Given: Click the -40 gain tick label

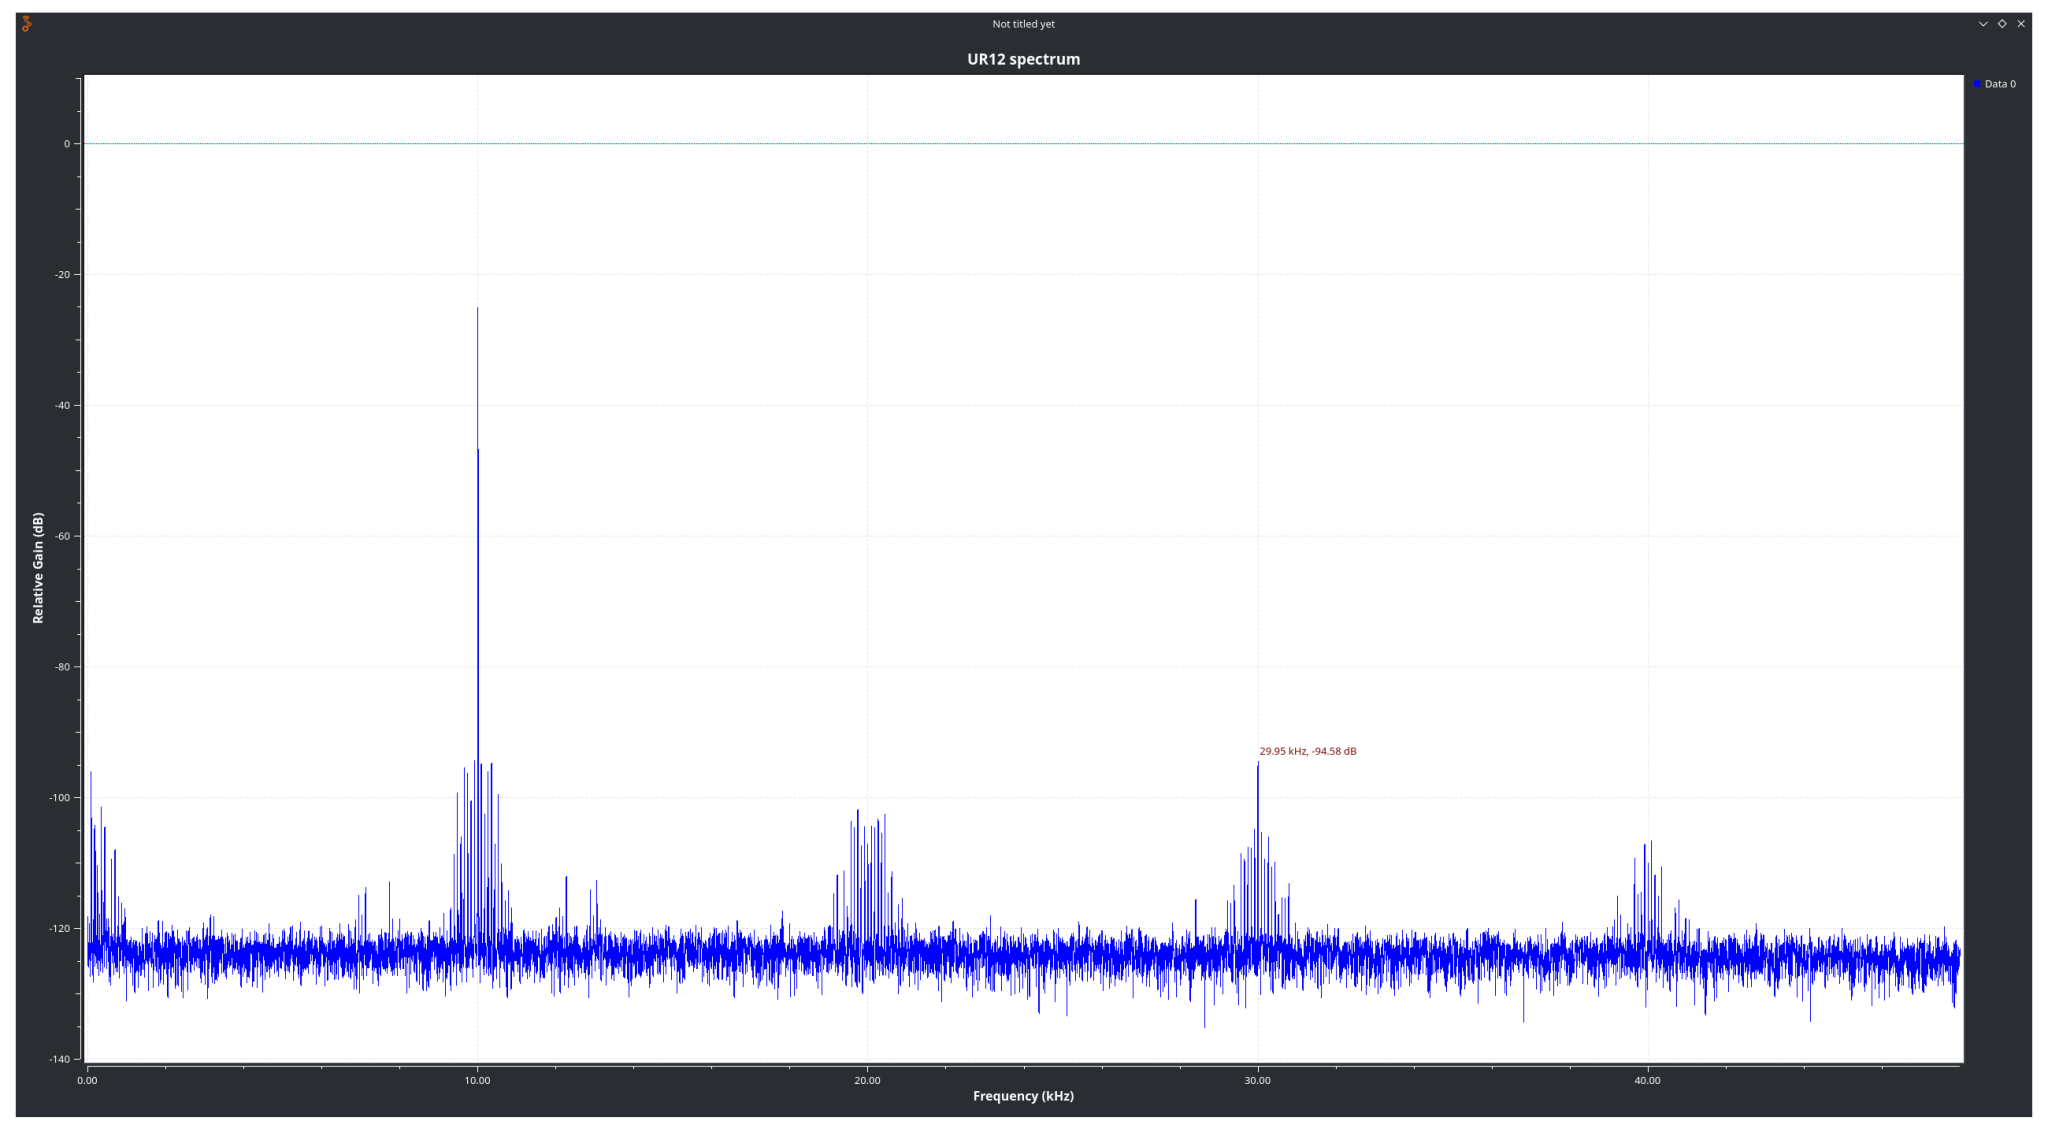Looking at the screenshot, I should pyautogui.click(x=62, y=405).
